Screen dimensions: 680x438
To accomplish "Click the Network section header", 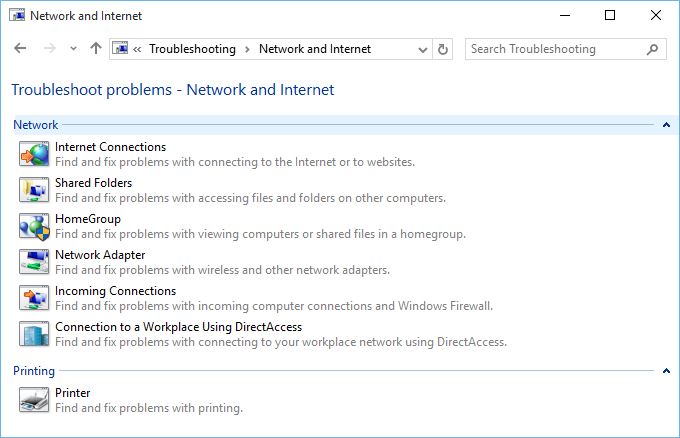I will click(x=36, y=125).
